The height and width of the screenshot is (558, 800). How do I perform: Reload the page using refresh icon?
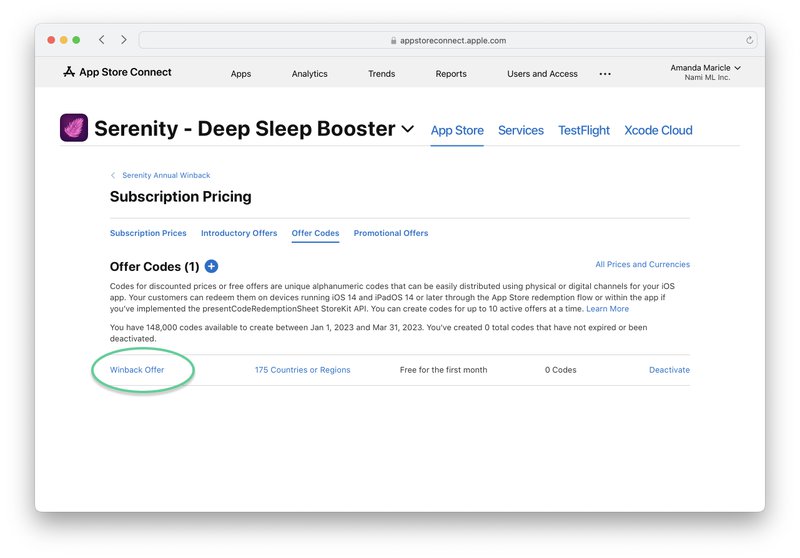[x=749, y=40]
